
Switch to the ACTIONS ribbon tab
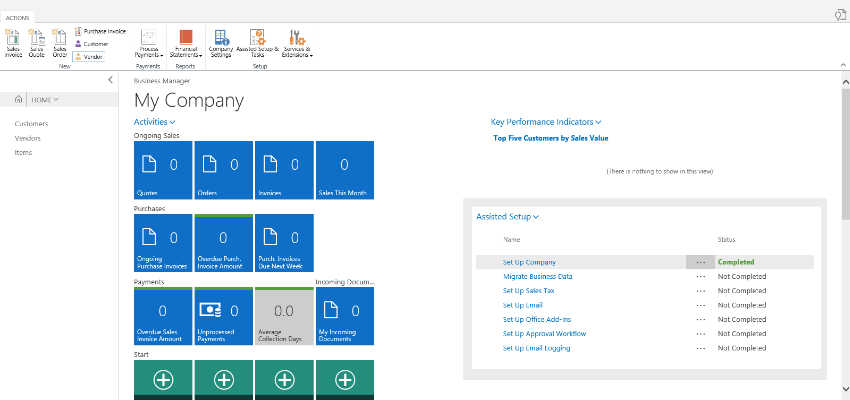tap(17, 17)
